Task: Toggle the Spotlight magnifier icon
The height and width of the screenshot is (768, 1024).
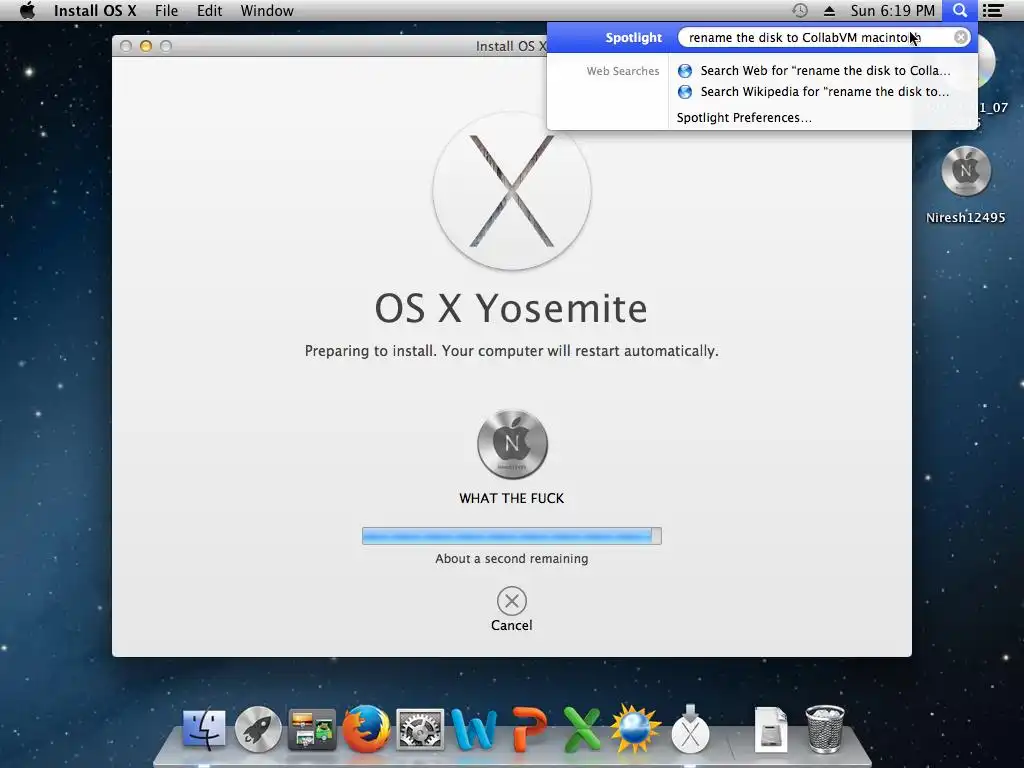Action: [960, 10]
